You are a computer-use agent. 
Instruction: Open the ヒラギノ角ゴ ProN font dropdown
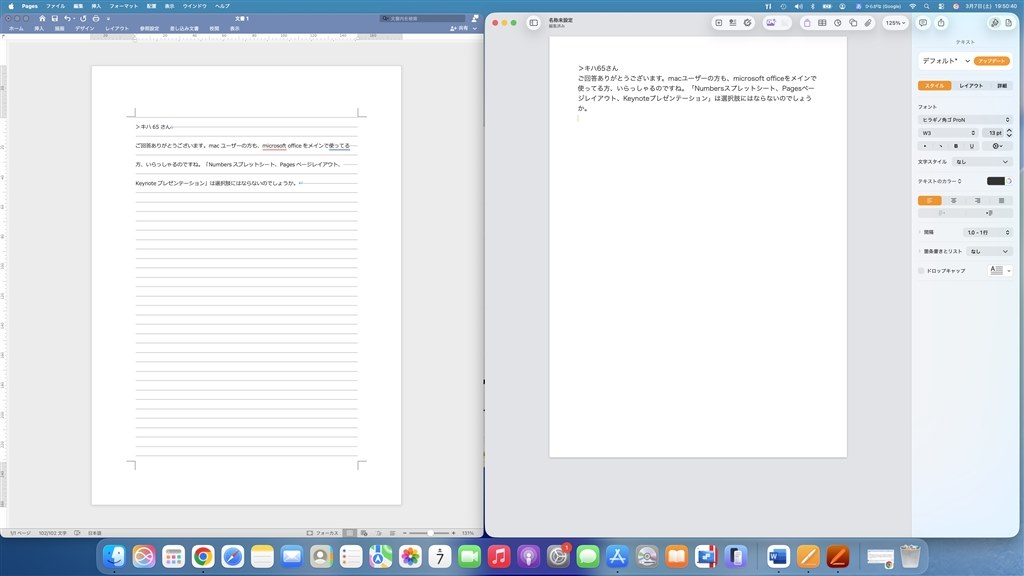coord(965,120)
